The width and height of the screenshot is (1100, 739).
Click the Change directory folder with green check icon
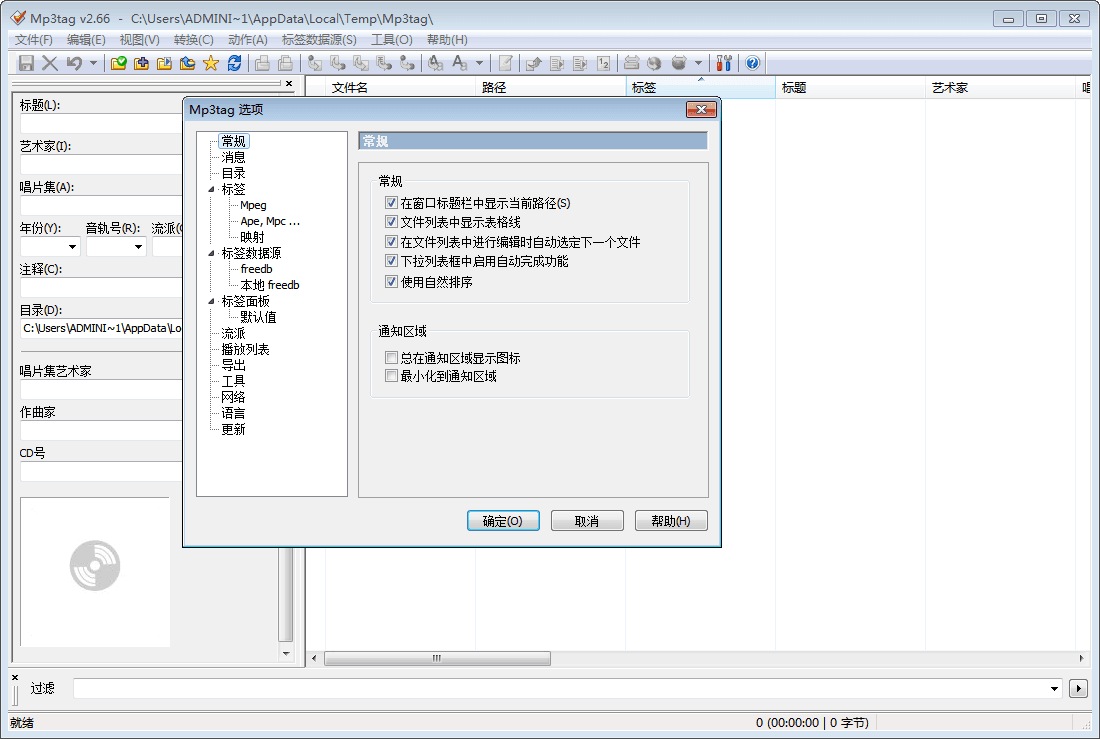(x=119, y=63)
